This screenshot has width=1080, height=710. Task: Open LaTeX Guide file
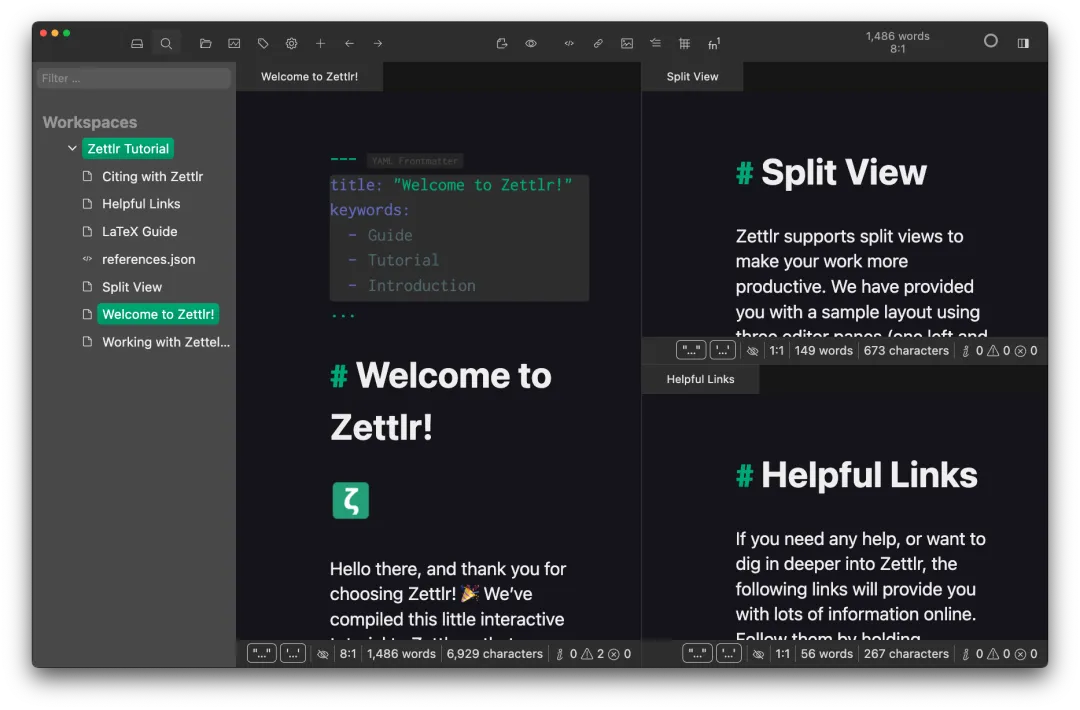(x=140, y=231)
